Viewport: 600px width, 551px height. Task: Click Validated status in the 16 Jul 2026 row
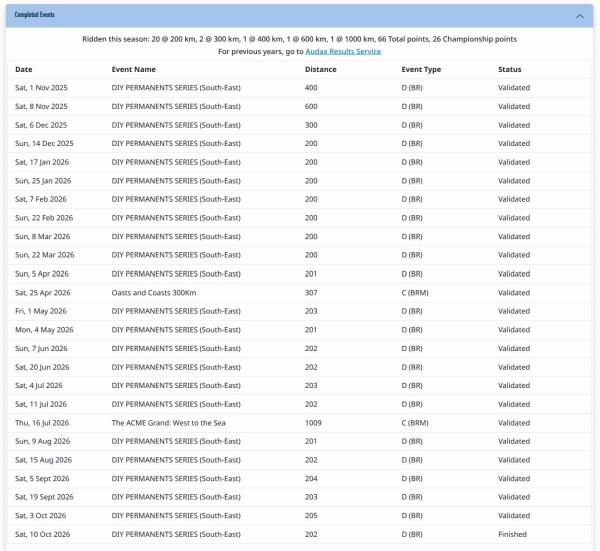[514, 423]
